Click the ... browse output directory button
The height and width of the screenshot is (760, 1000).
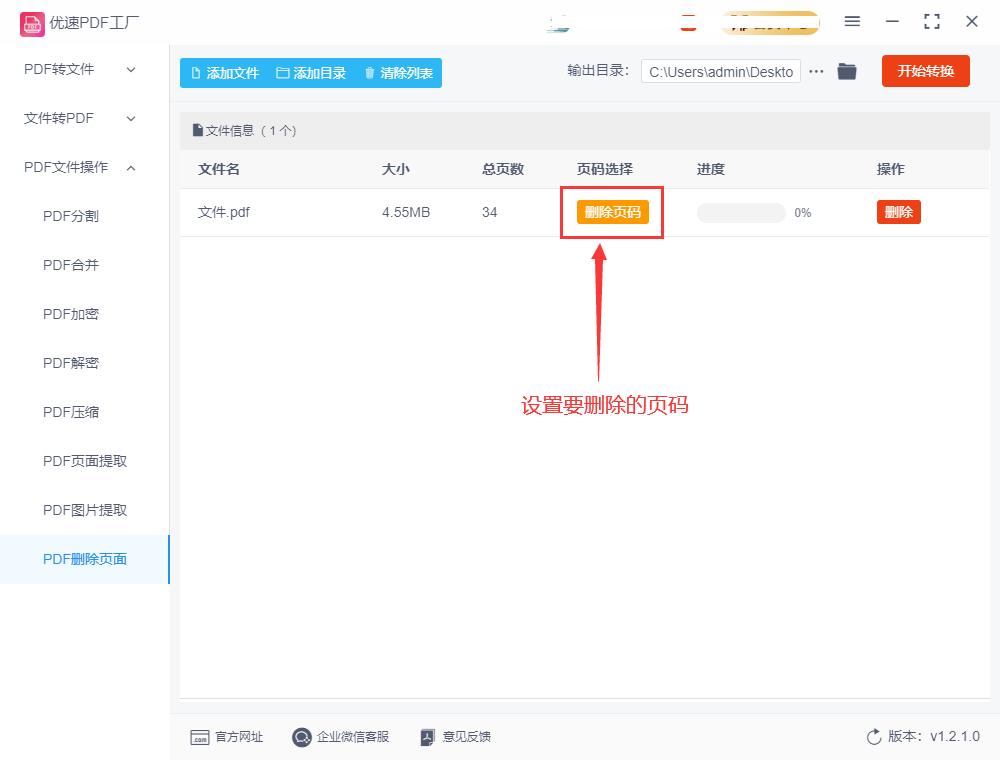click(x=816, y=71)
